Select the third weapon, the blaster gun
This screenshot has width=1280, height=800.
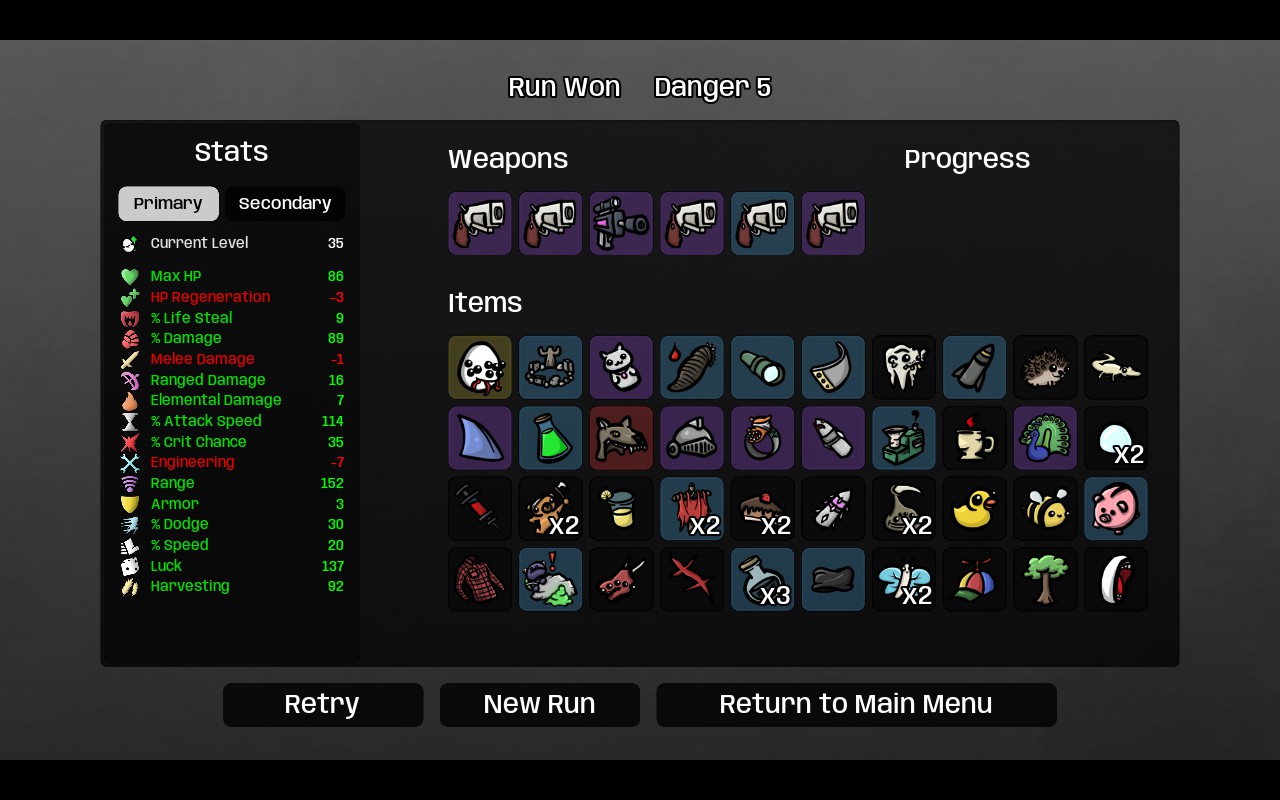[621, 224]
